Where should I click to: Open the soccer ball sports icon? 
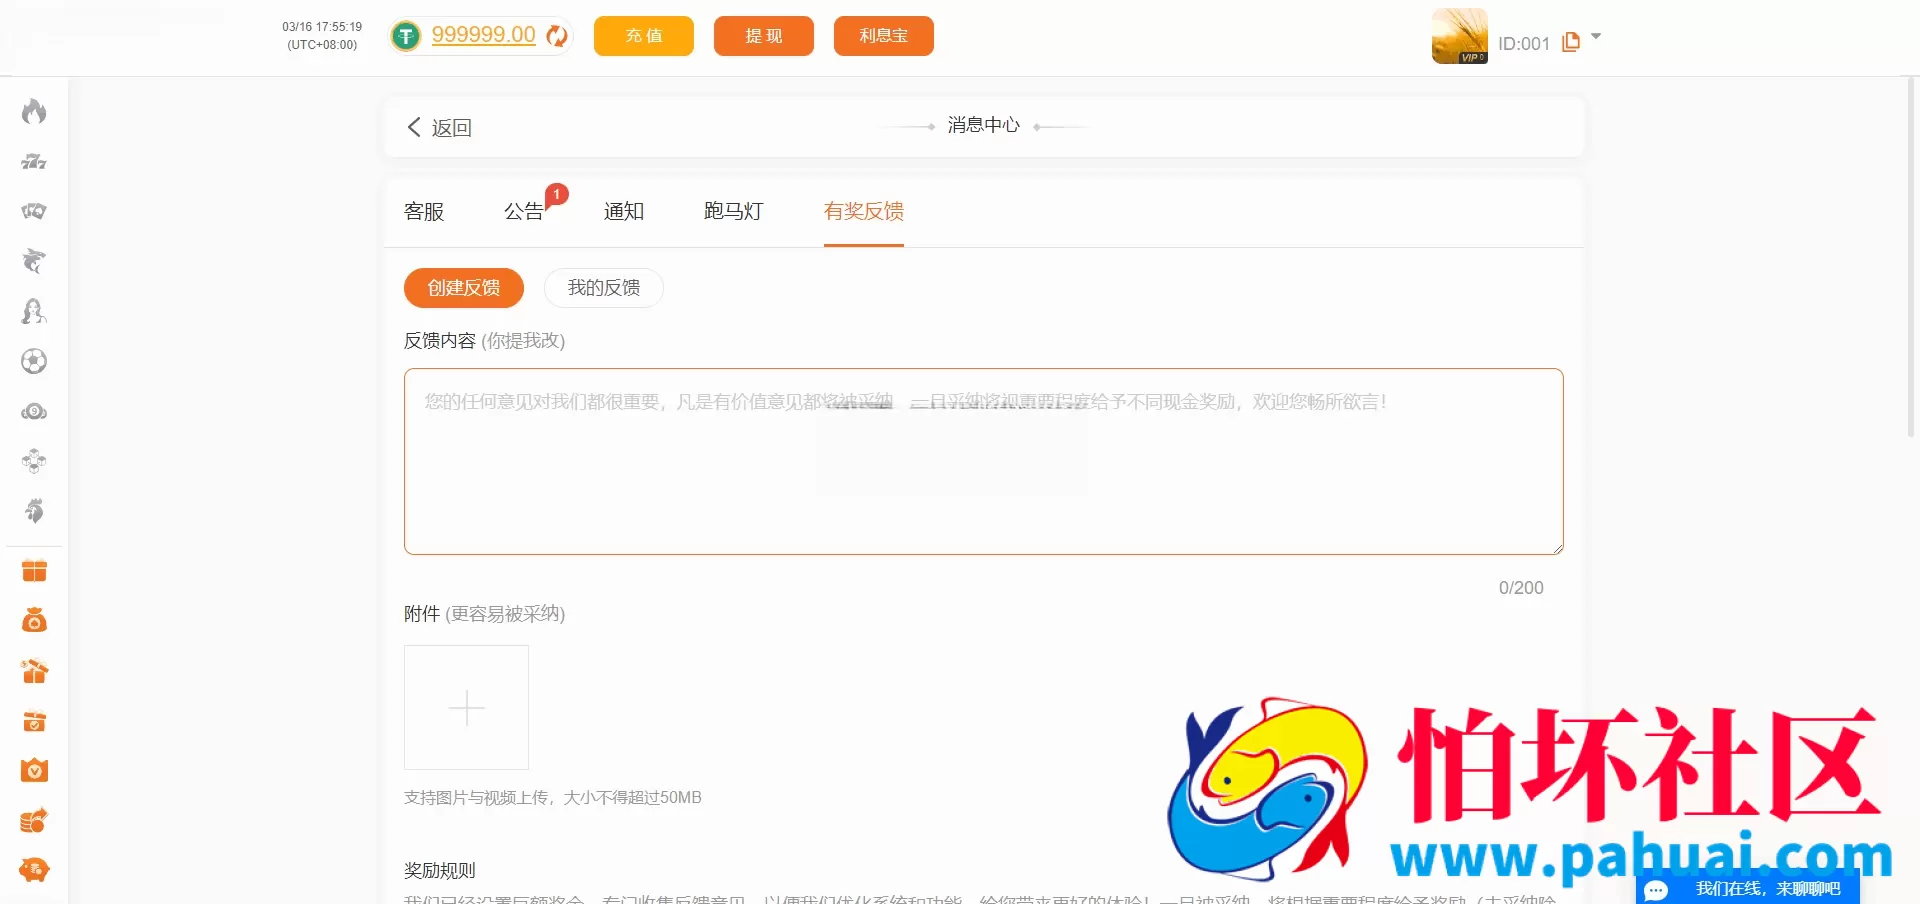coord(34,361)
